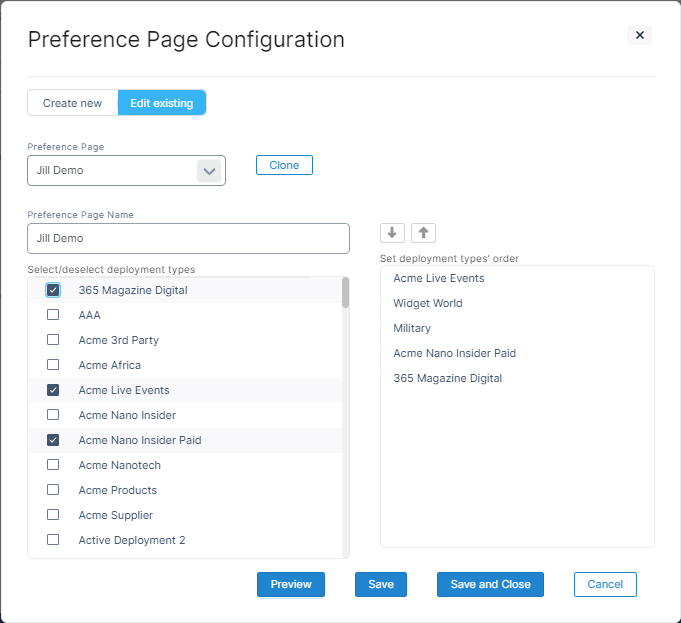Viewport: 681px width, 623px height.
Task: Uncheck the 365 Magazine Digital checkbox
Action: (x=54, y=290)
